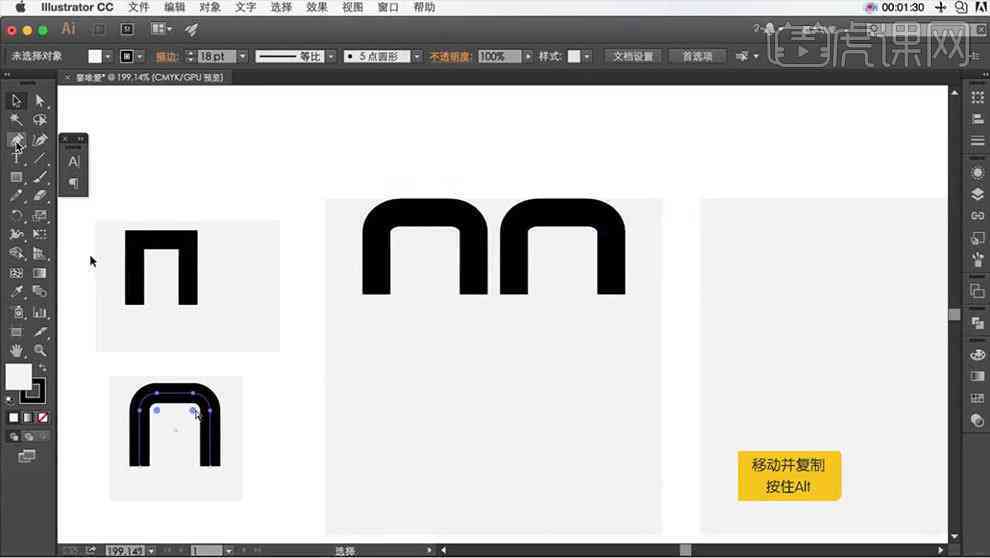990x558 pixels.
Task: Select the Scale tool
Action: [40, 216]
